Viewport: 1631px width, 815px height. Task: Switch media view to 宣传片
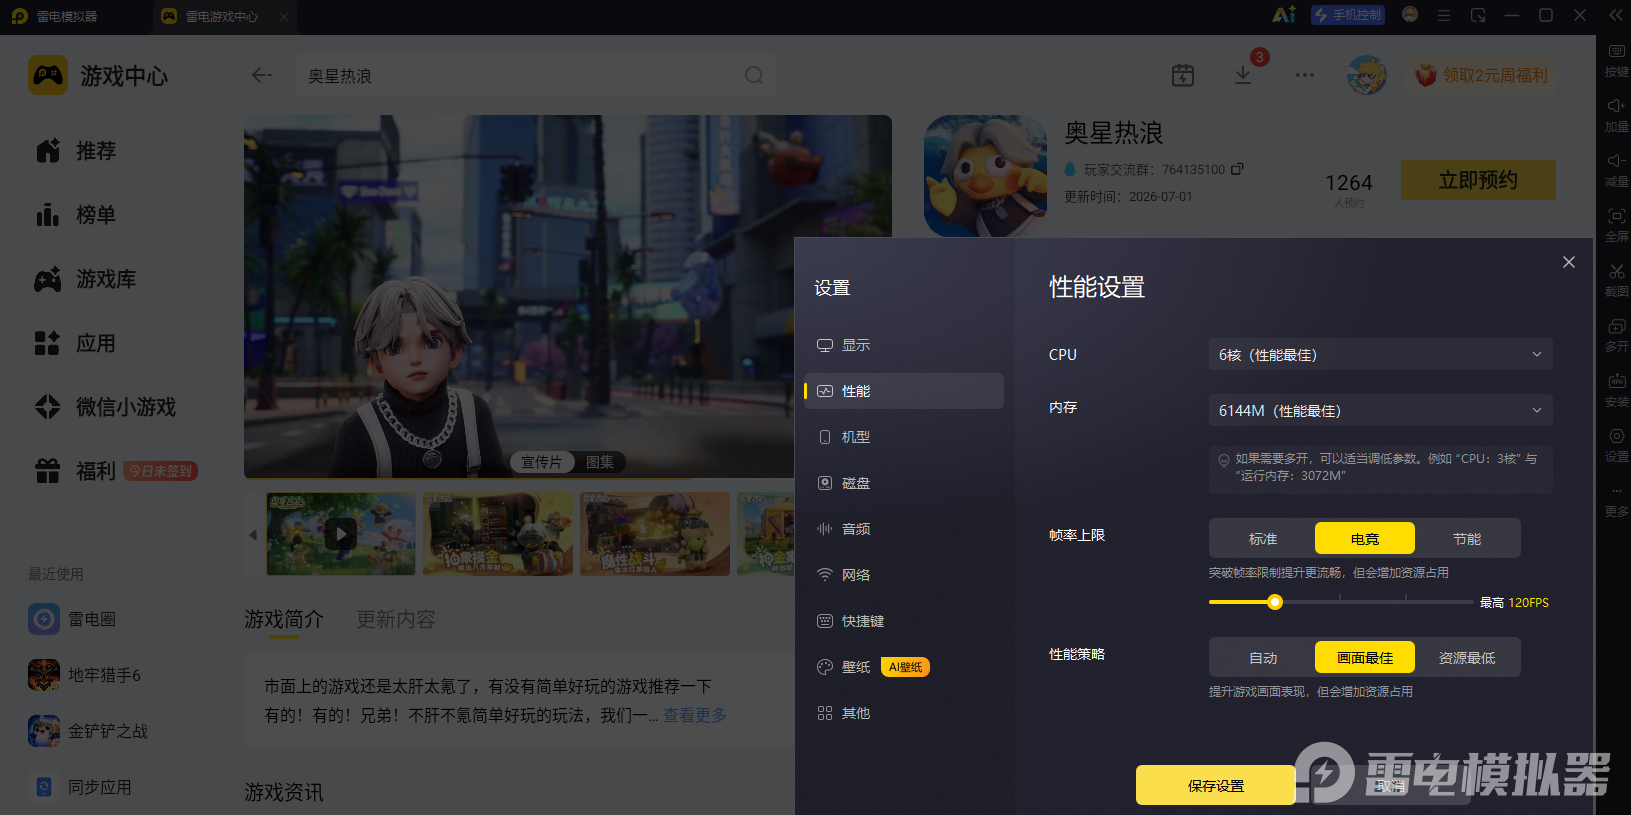pyautogui.click(x=542, y=462)
